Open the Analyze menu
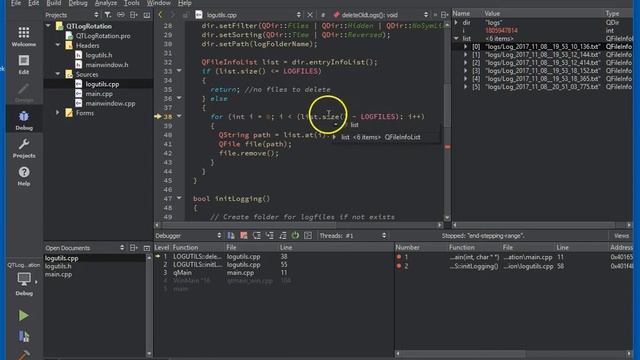 (105, 3)
